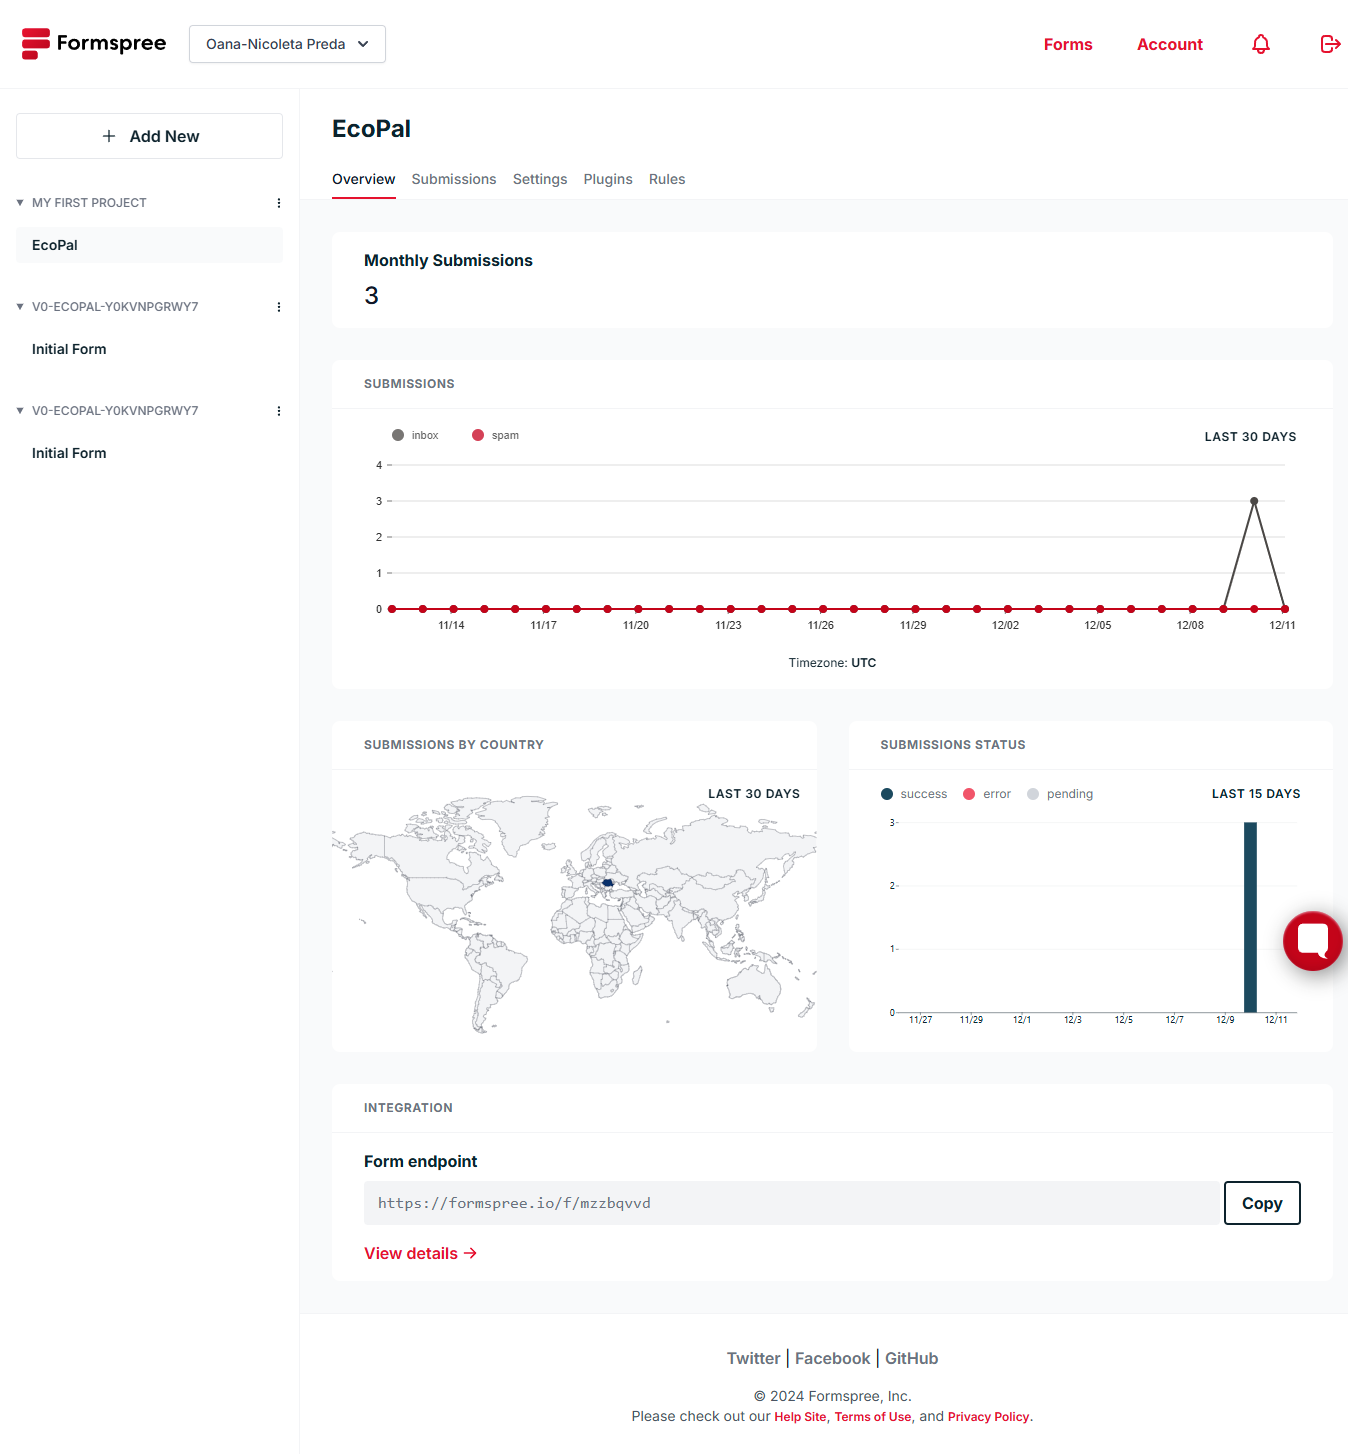Open the Oana-Nicoleta Preda account dropdown
Viewport: 1348px width, 1454px height.
pyautogui.click(x=287, y=44)
